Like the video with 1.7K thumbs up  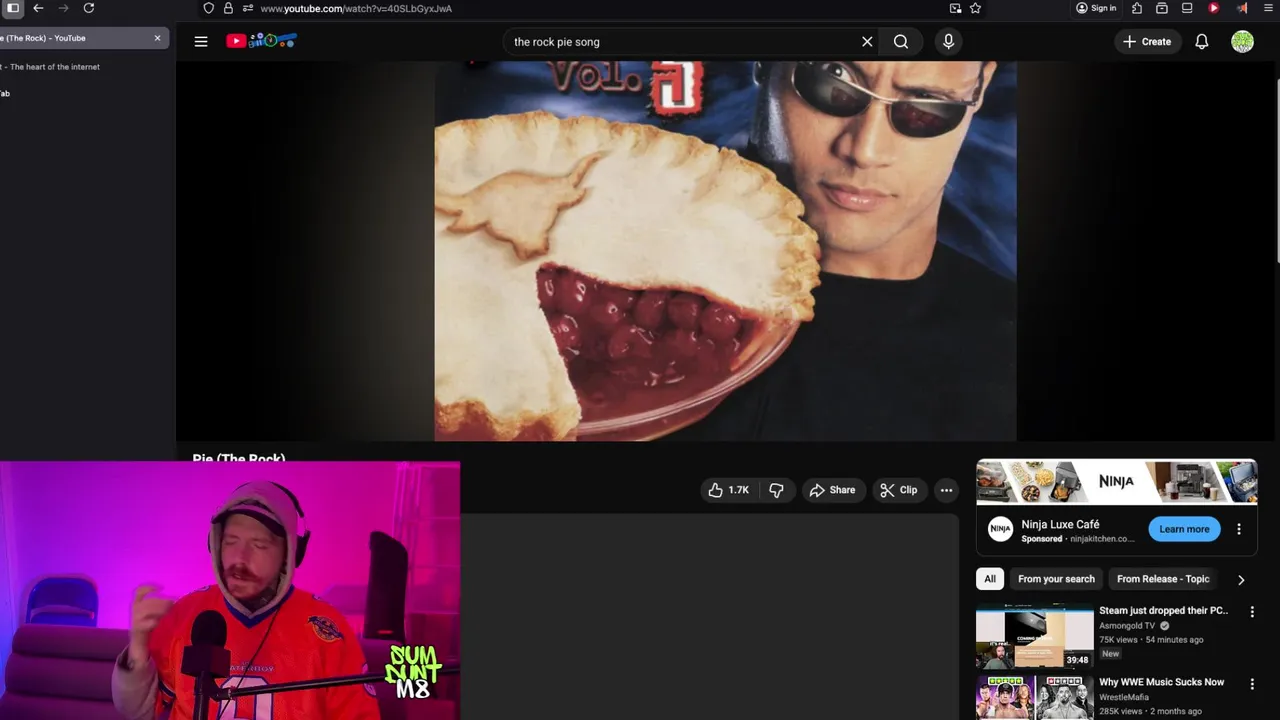729,490
